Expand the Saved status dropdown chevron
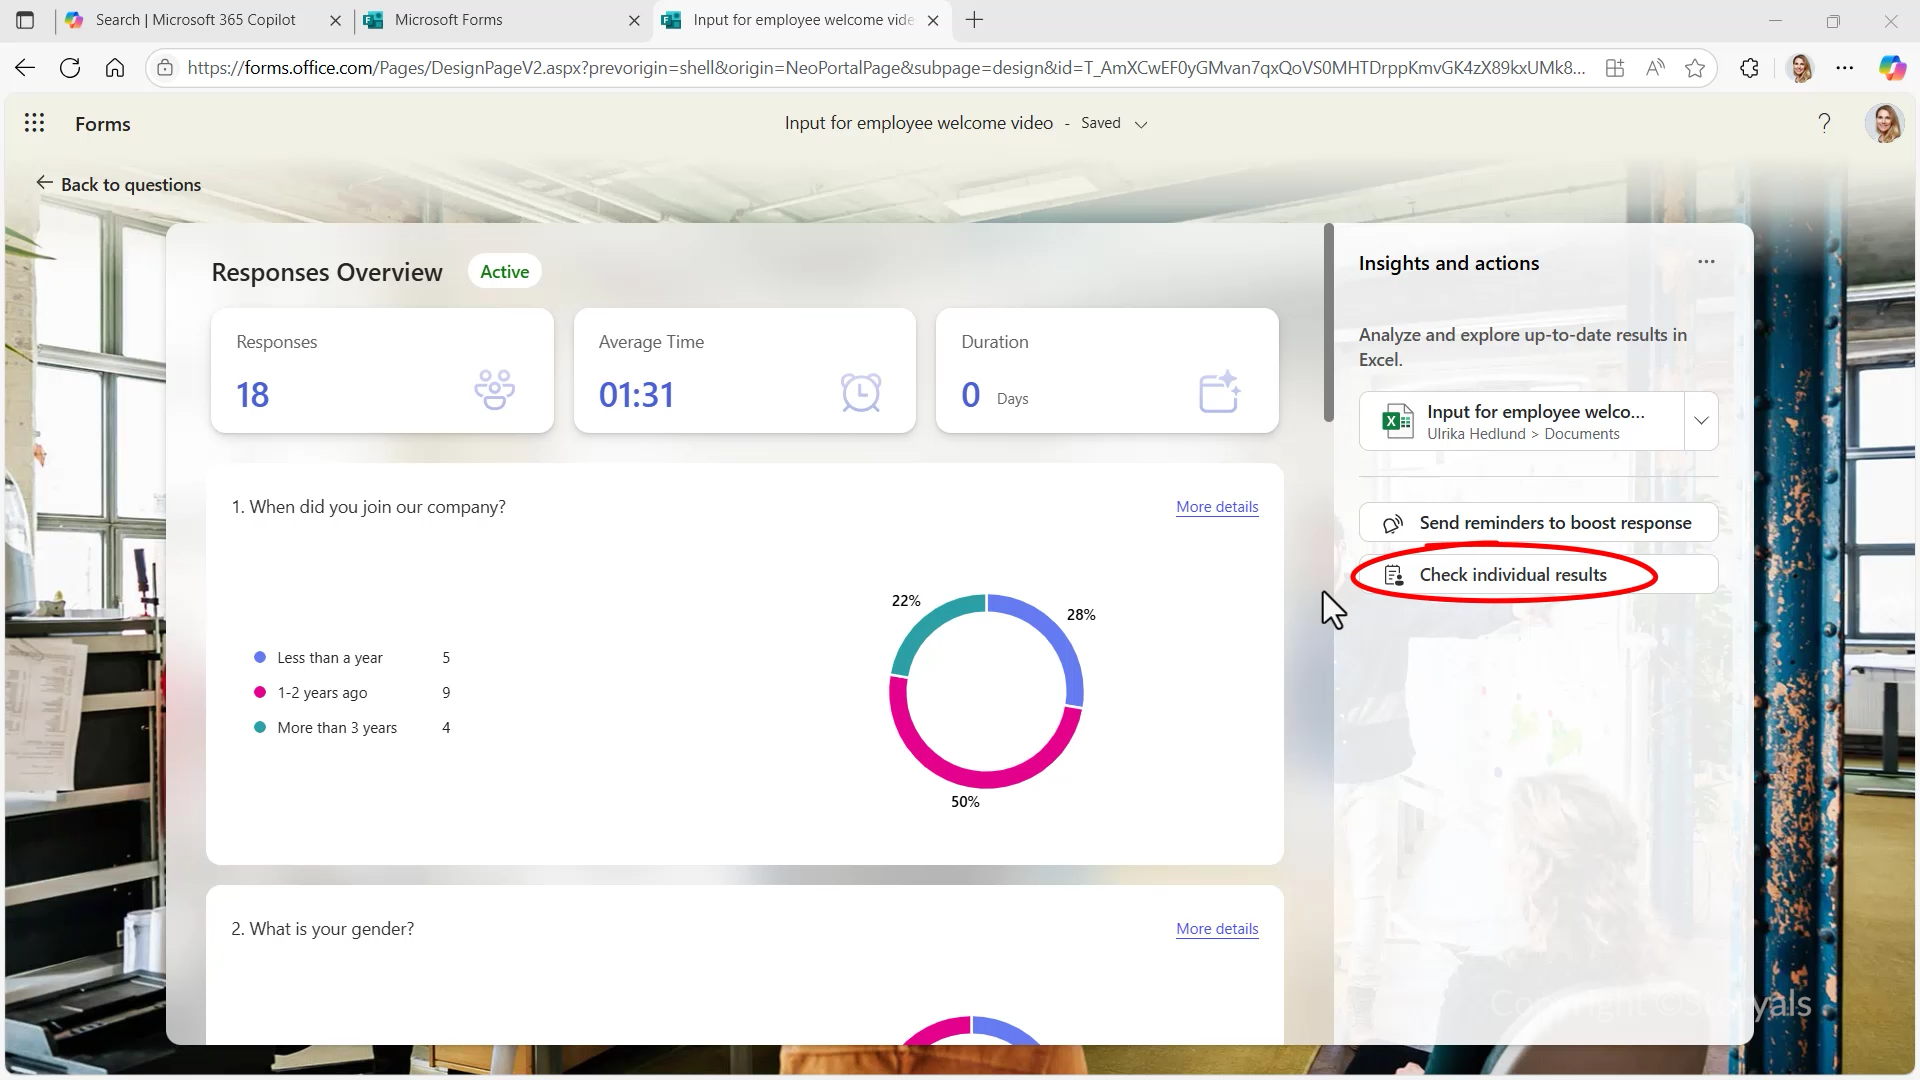Viewport: 1920px width, 1080px height. (1141, 124)
